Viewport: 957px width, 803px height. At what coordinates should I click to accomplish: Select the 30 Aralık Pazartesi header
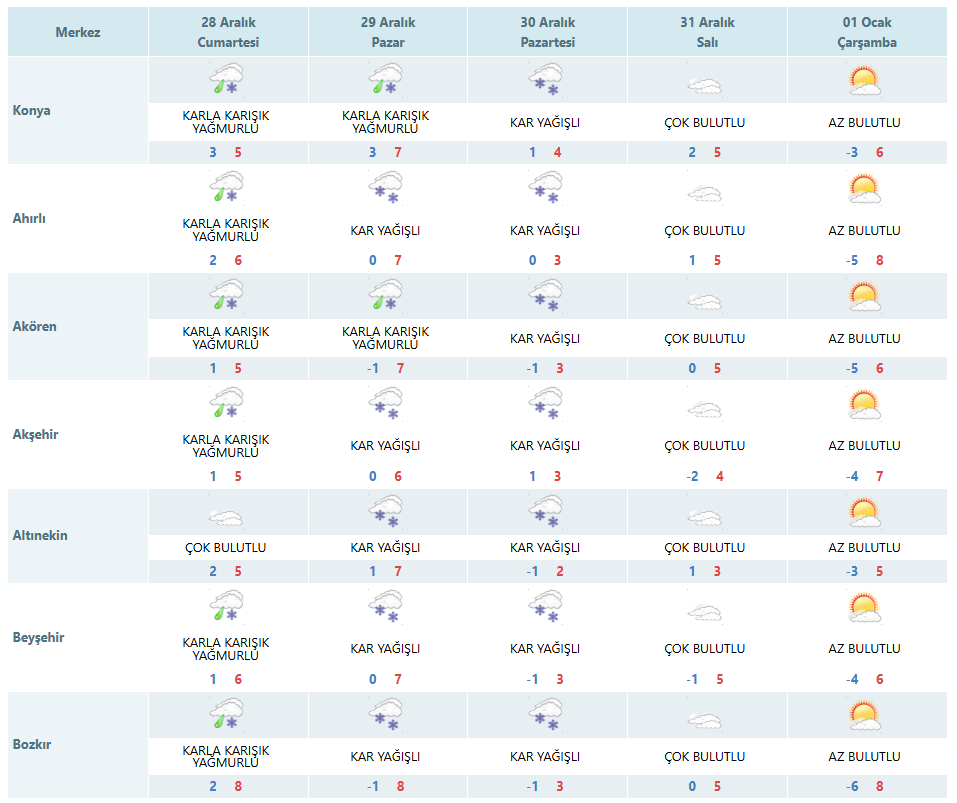(547, 32)
